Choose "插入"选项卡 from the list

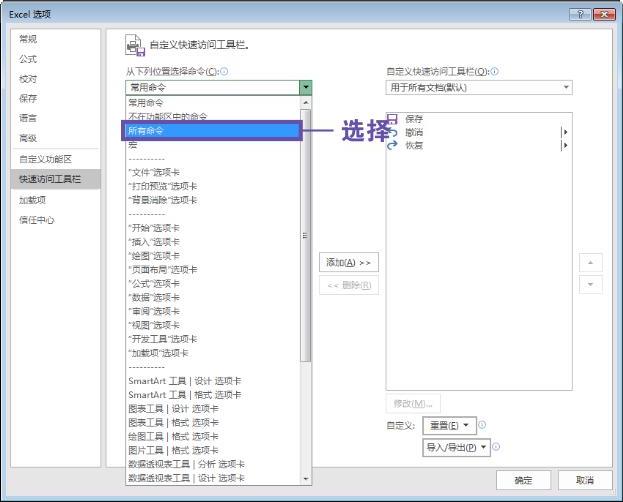click(213, 242)
